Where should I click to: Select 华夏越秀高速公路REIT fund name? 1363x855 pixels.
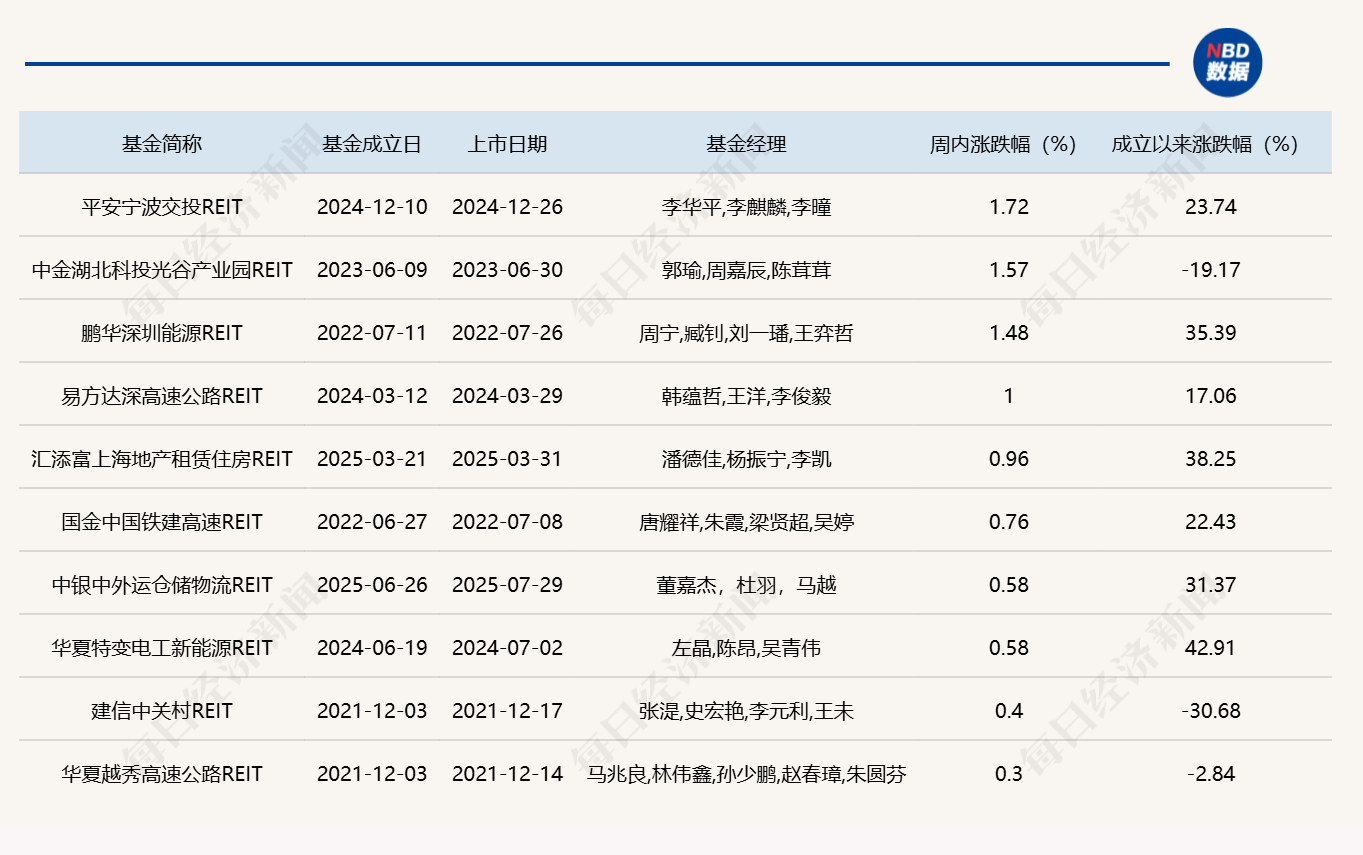point(162,774)
